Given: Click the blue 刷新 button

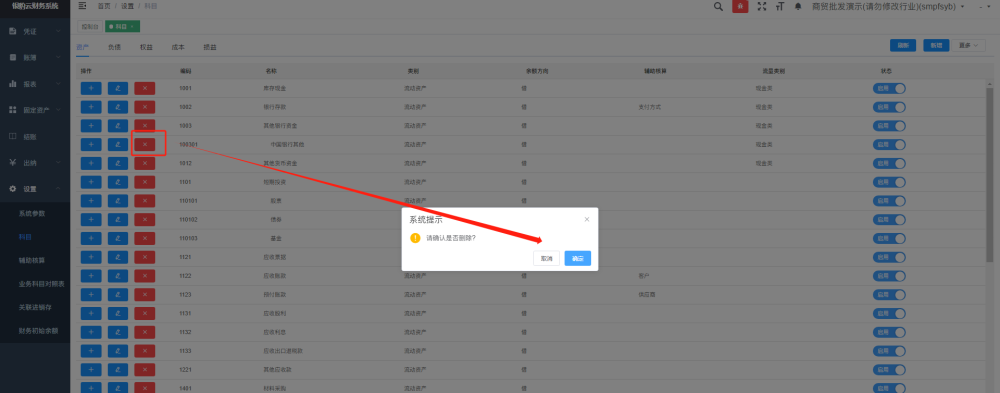Looking at the screenshot, I should point(903,45).
